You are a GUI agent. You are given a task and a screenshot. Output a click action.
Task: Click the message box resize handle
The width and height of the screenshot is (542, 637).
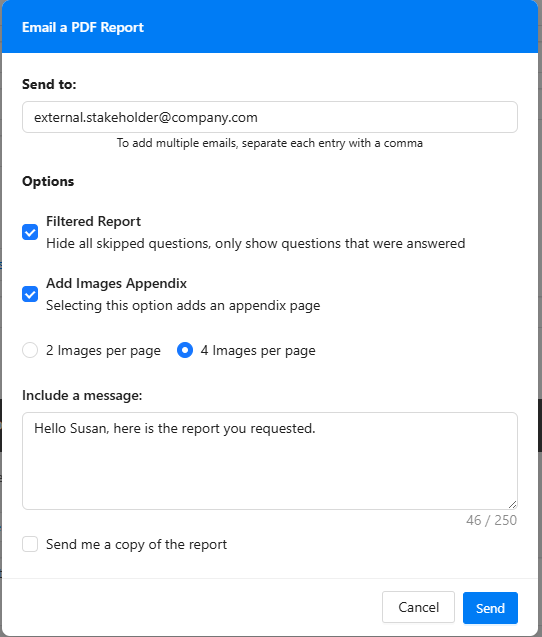[512, 505]
